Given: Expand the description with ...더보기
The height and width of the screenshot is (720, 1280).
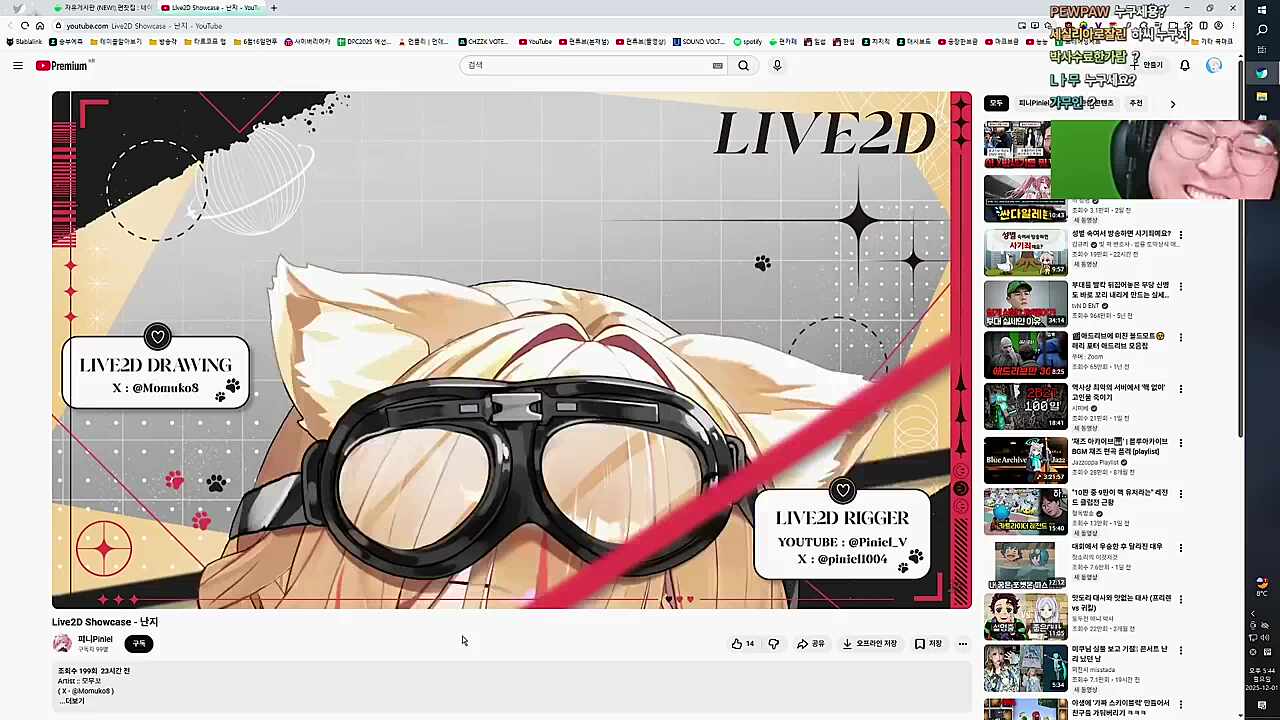Looking at the screenshot, I should click(x=72, y=701).
